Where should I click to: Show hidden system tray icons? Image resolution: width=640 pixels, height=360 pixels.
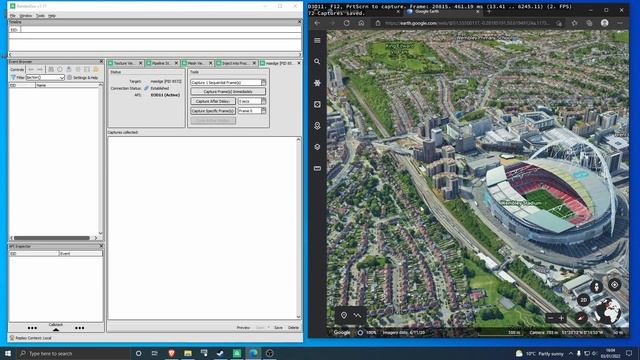pos(571,353)
